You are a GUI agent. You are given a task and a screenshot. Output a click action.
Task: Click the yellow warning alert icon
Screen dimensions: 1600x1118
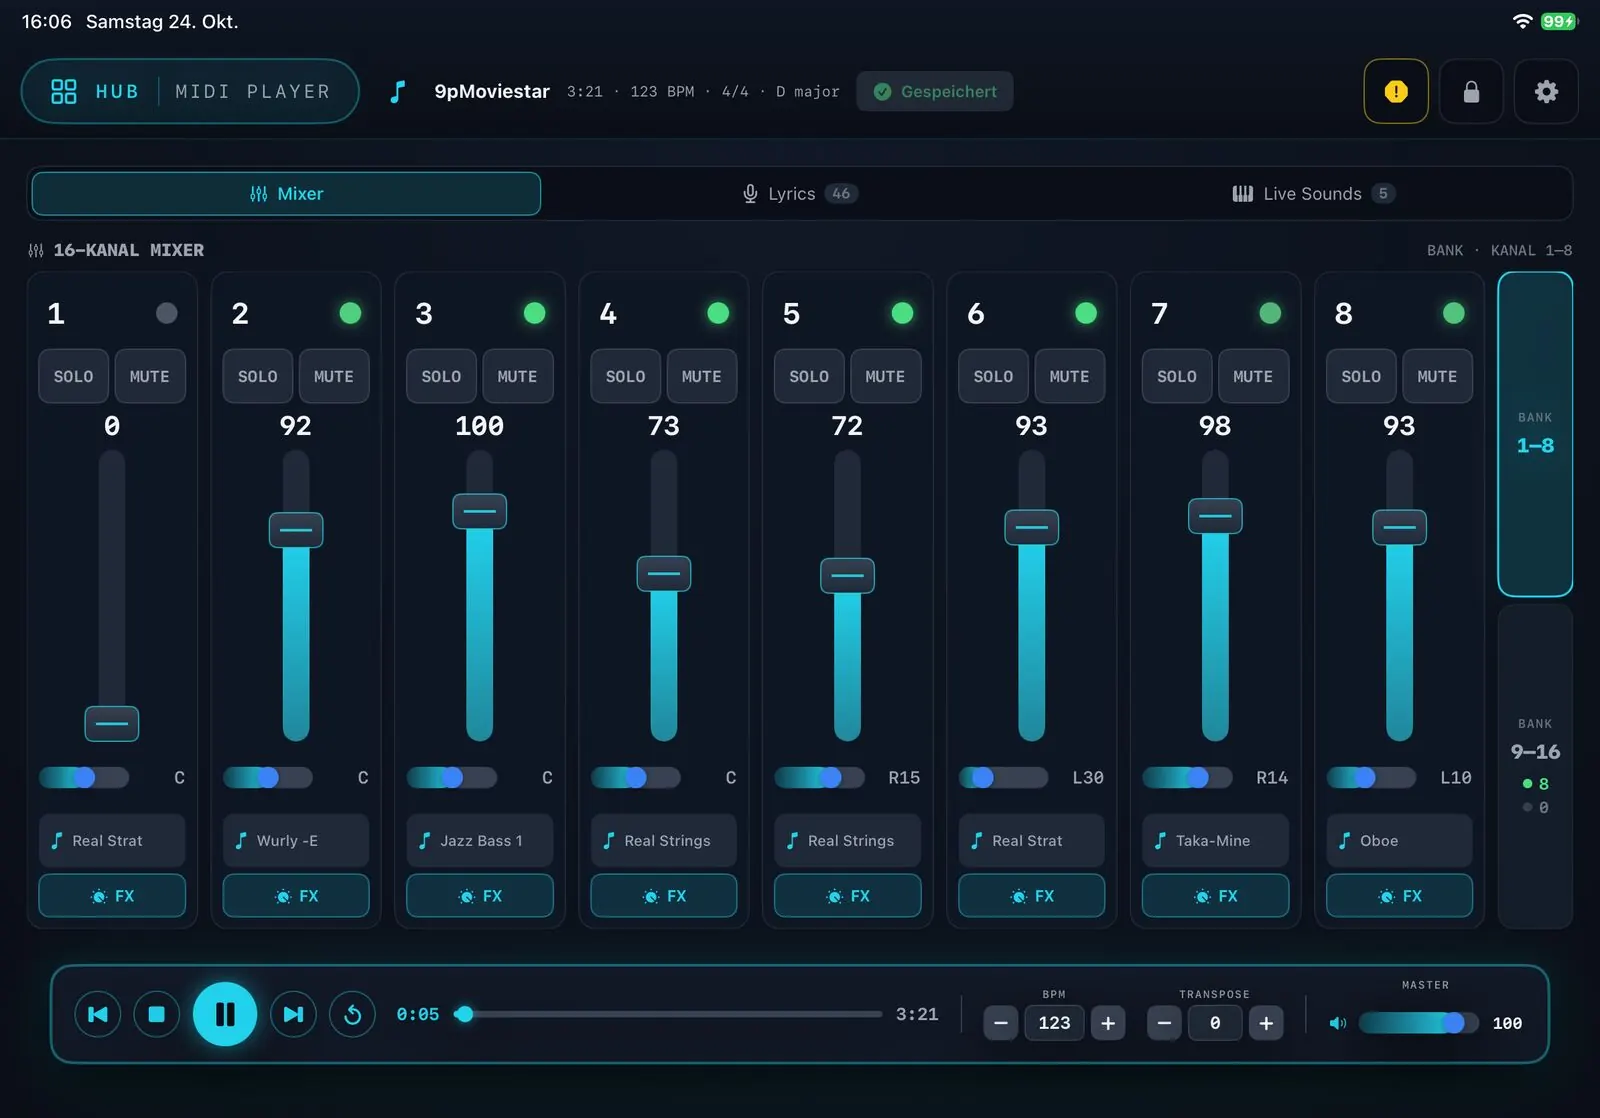(1396, 91)
